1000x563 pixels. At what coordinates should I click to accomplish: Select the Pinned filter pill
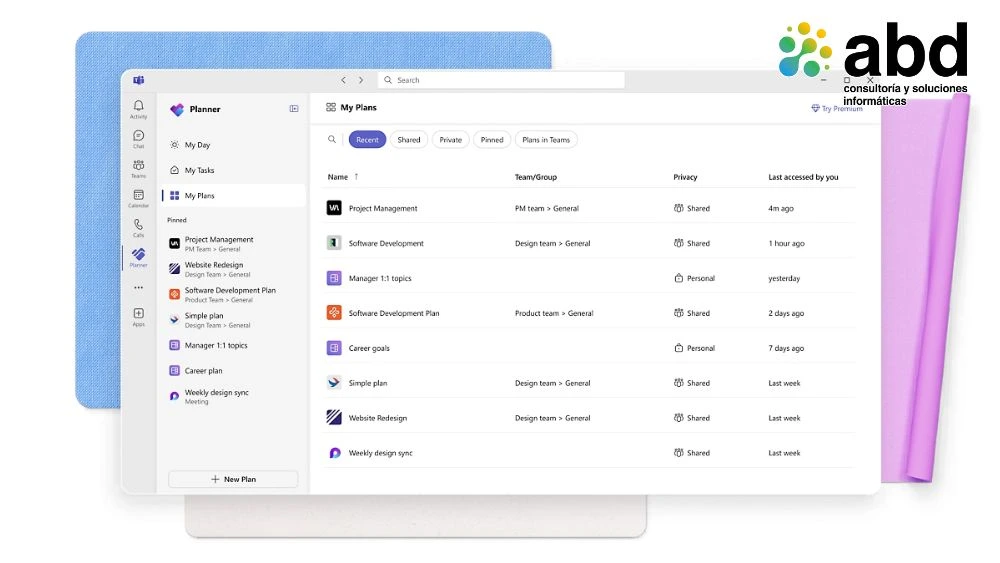492,140
